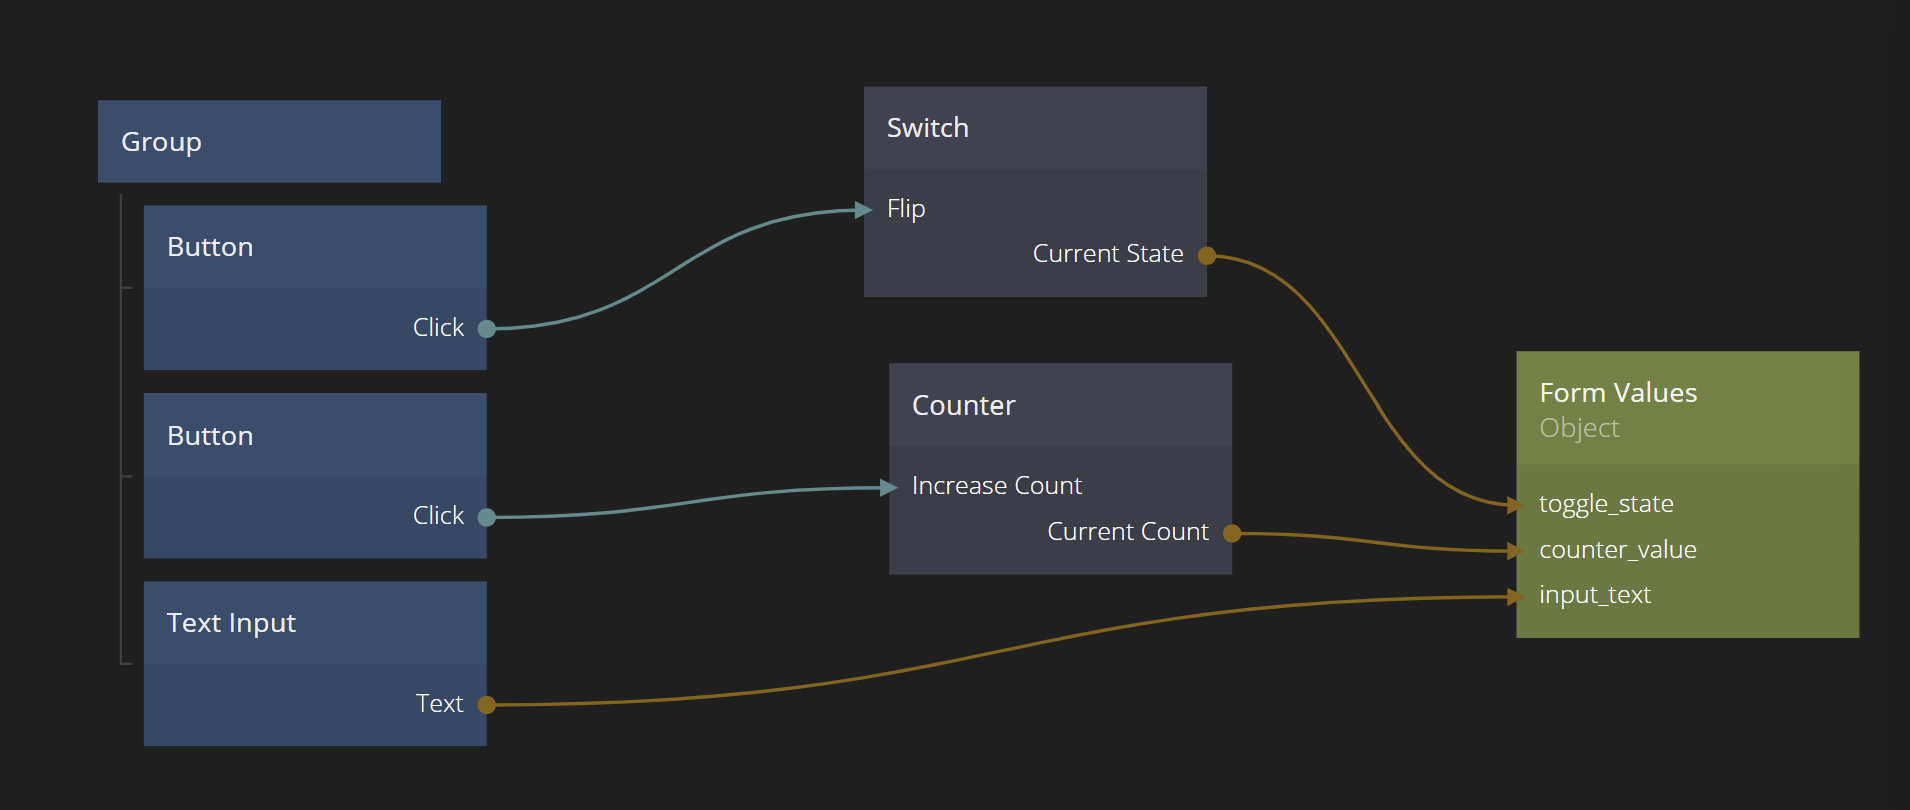Click the toggle_state input arrow
Viewport: 1910px width, 810px height.
1515,505
